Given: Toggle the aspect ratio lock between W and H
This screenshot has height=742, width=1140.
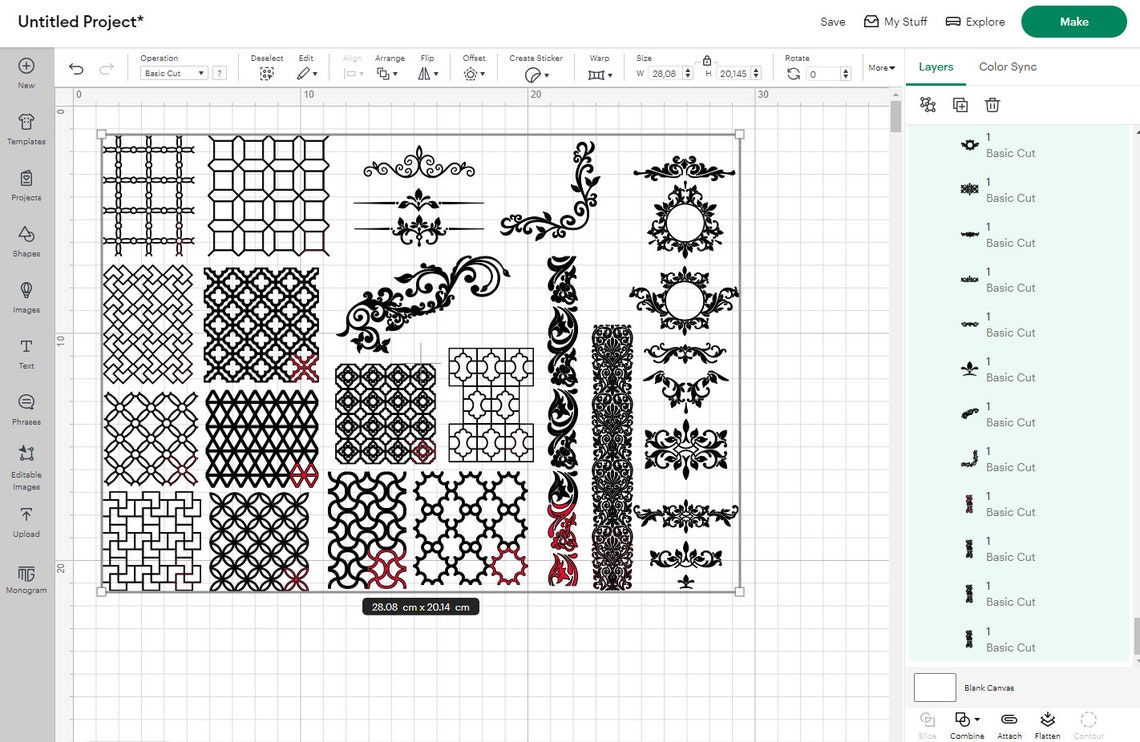Looking at the screenshot, I should coord(708,61).
